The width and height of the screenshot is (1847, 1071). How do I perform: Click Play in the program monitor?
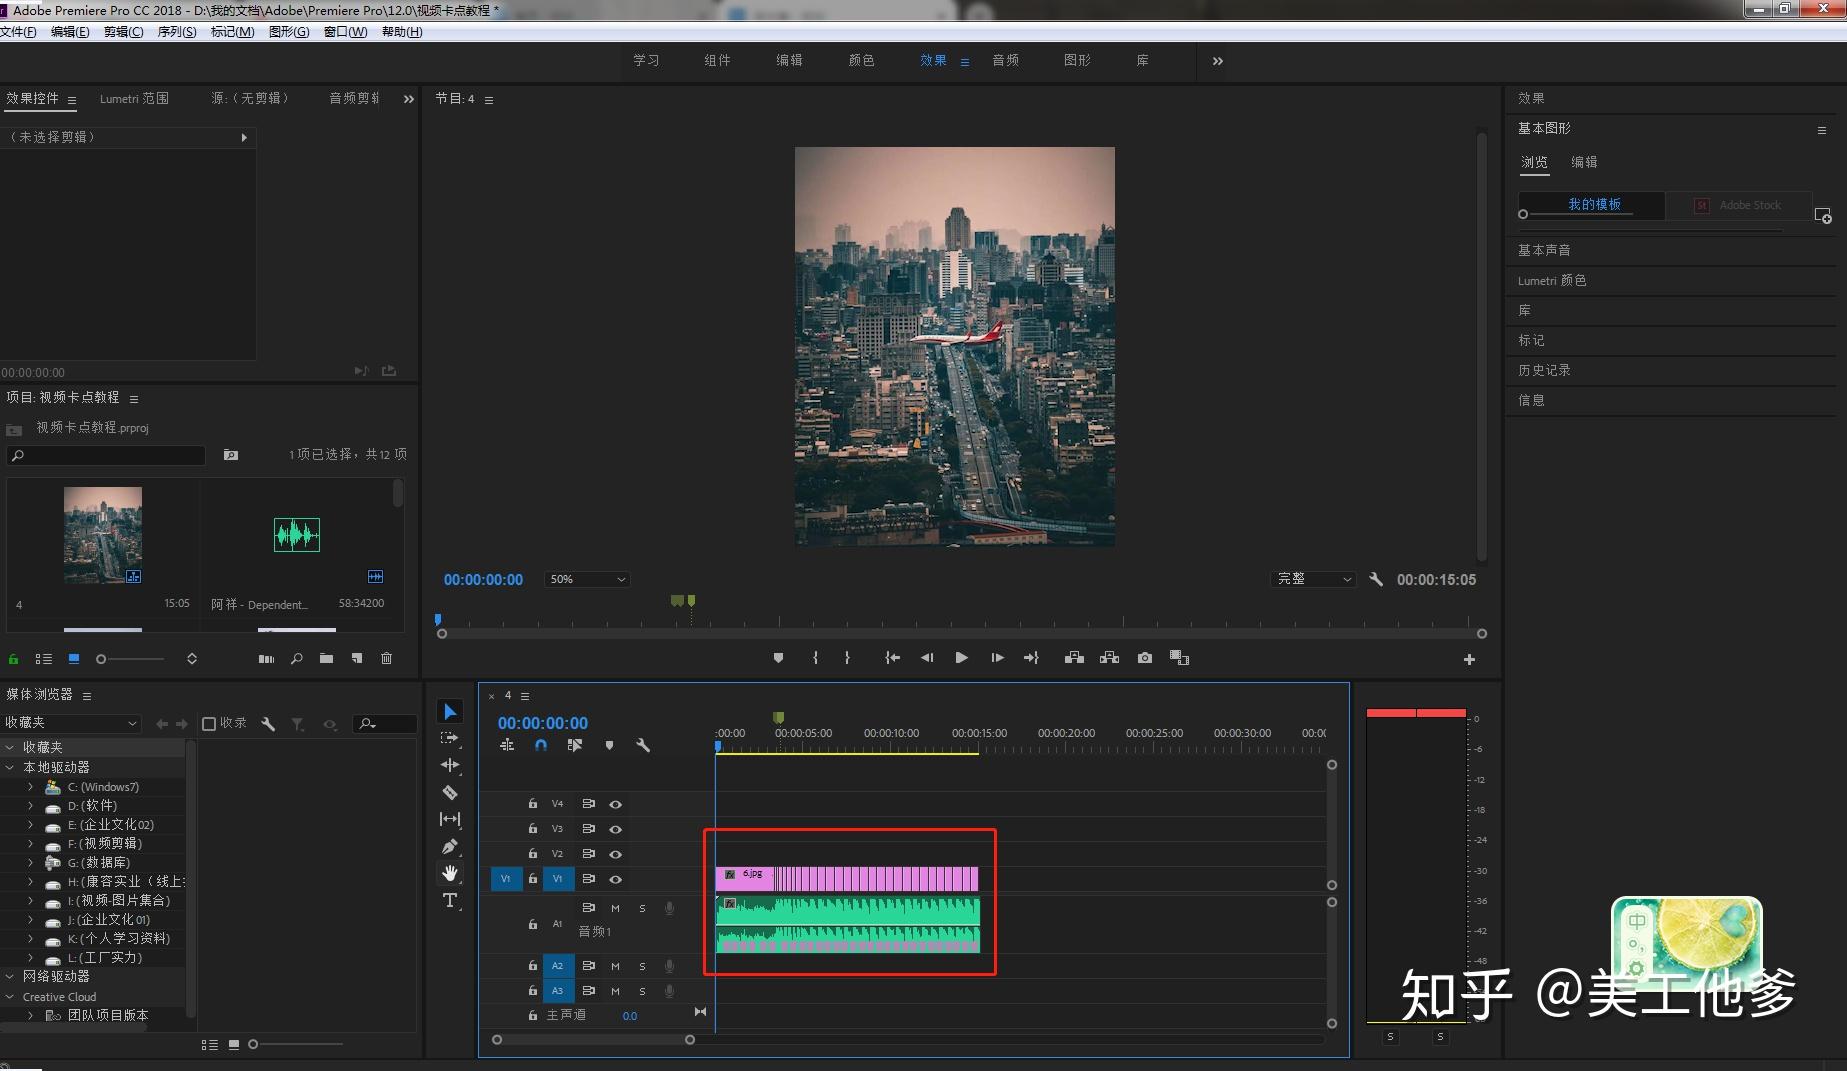961,658
